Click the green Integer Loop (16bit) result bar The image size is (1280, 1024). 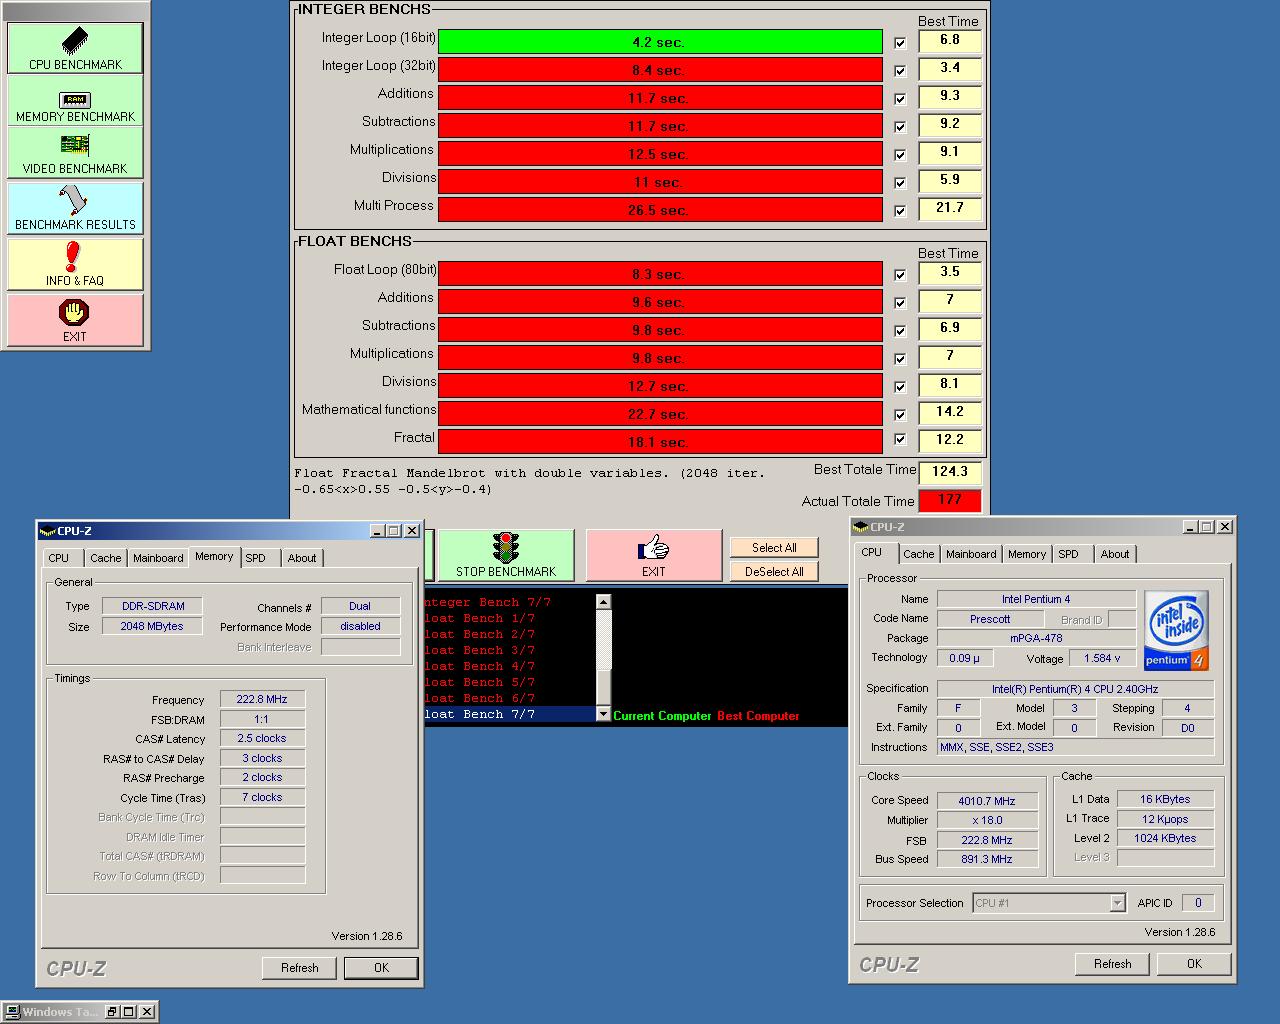[660, 42]
